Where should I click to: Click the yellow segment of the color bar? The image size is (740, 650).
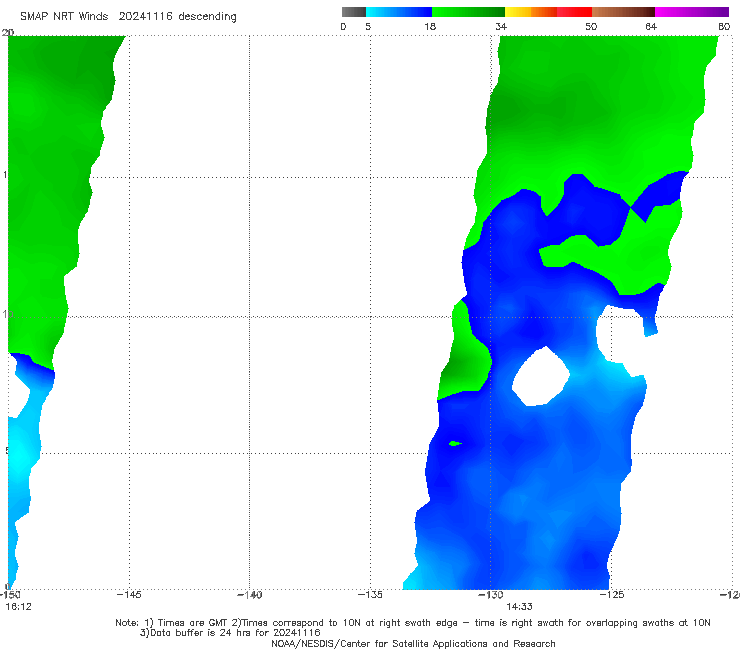tap(518, 12)
